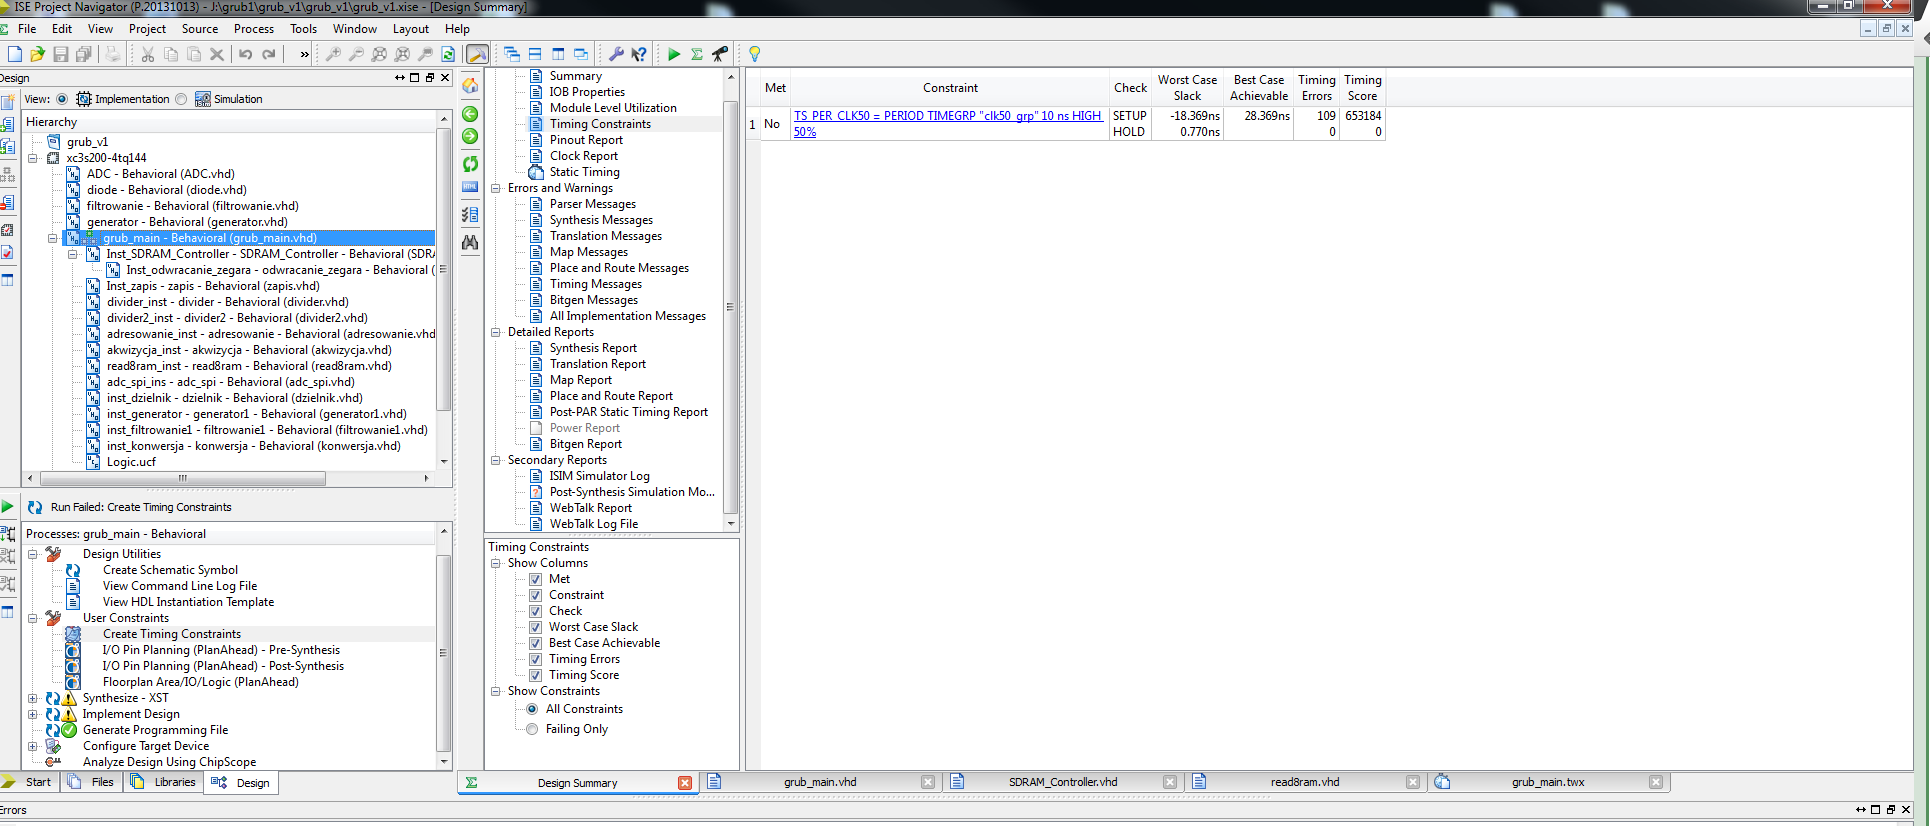Collapse the Detailed Reports section
The width and height of the screenshot is (1930, 826).
(x=495, y=332)
